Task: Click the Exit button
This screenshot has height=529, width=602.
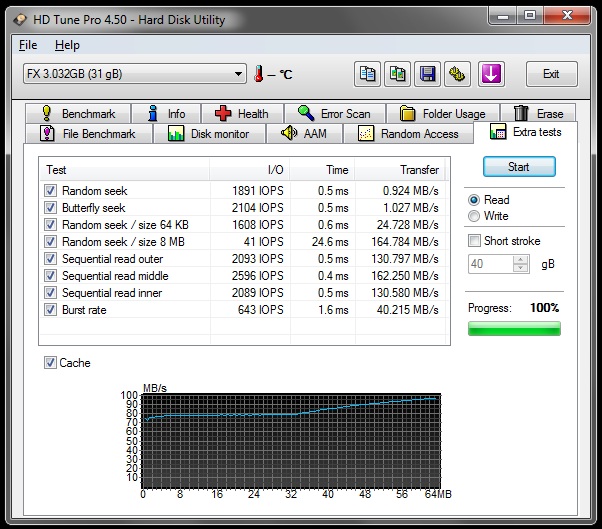Action: (551, 74)
